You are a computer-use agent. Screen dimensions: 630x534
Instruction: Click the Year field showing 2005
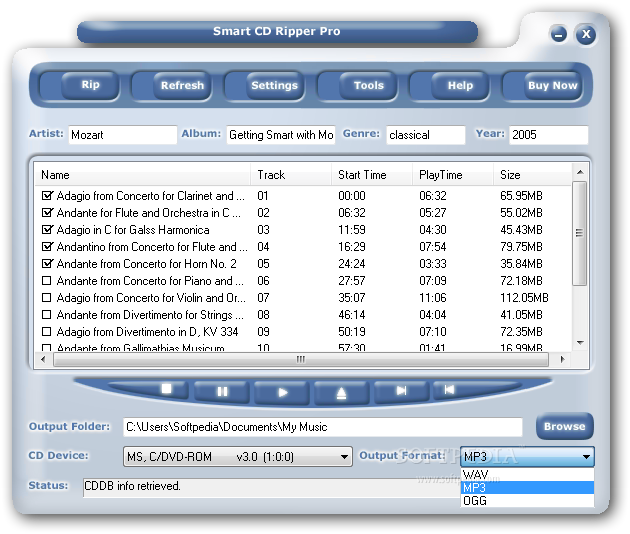[x=549, y=135]
